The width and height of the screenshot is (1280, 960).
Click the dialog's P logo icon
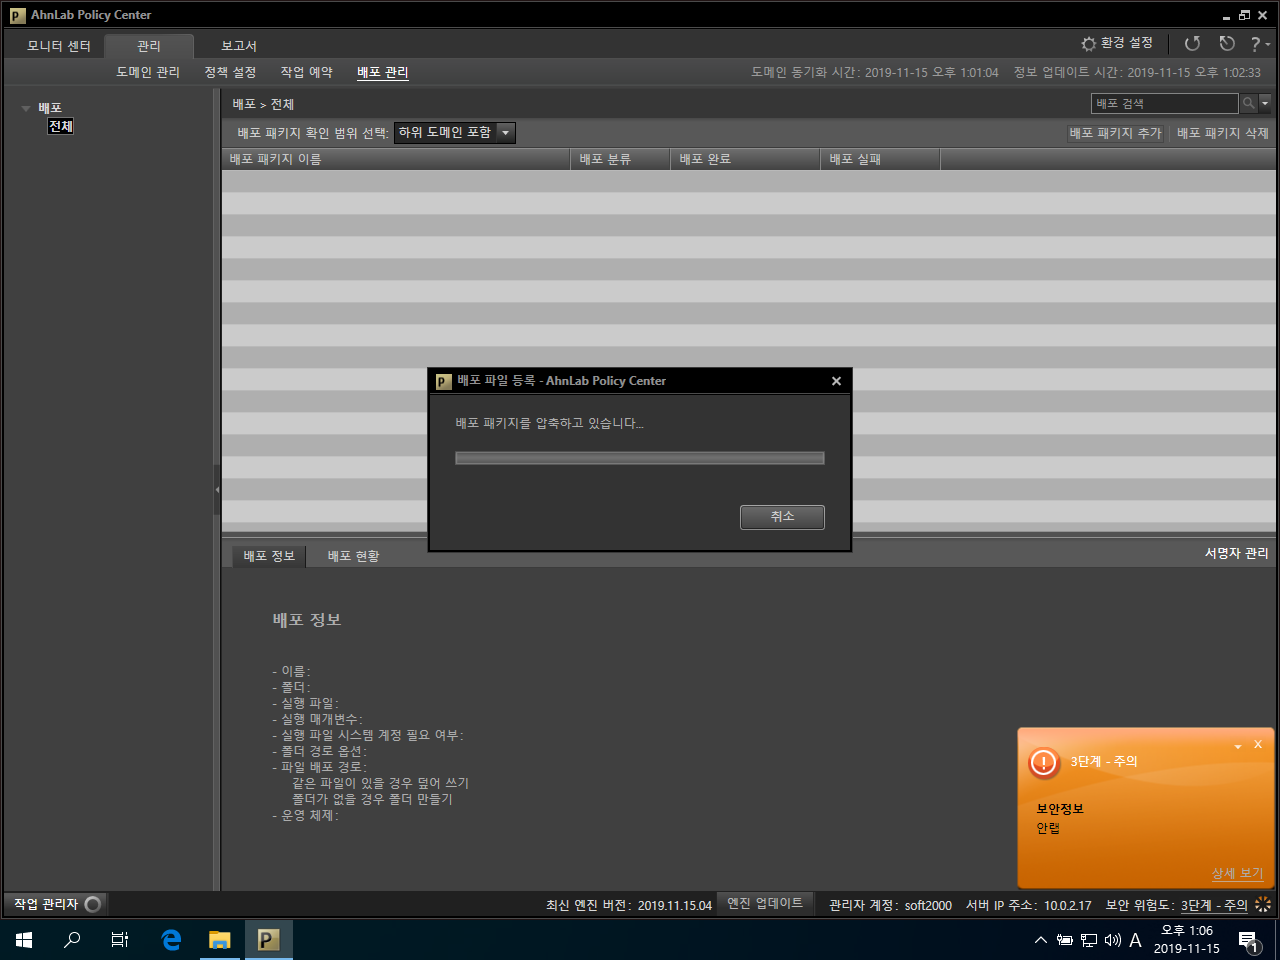444,381
